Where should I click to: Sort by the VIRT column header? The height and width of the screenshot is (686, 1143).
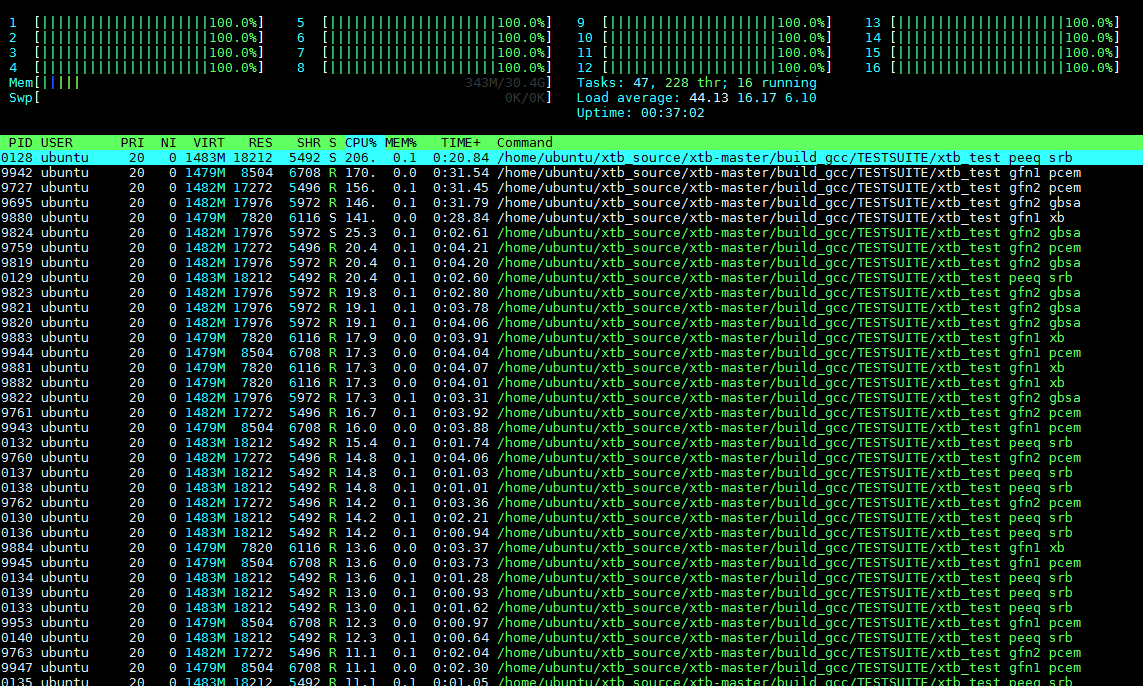[208, 143]
